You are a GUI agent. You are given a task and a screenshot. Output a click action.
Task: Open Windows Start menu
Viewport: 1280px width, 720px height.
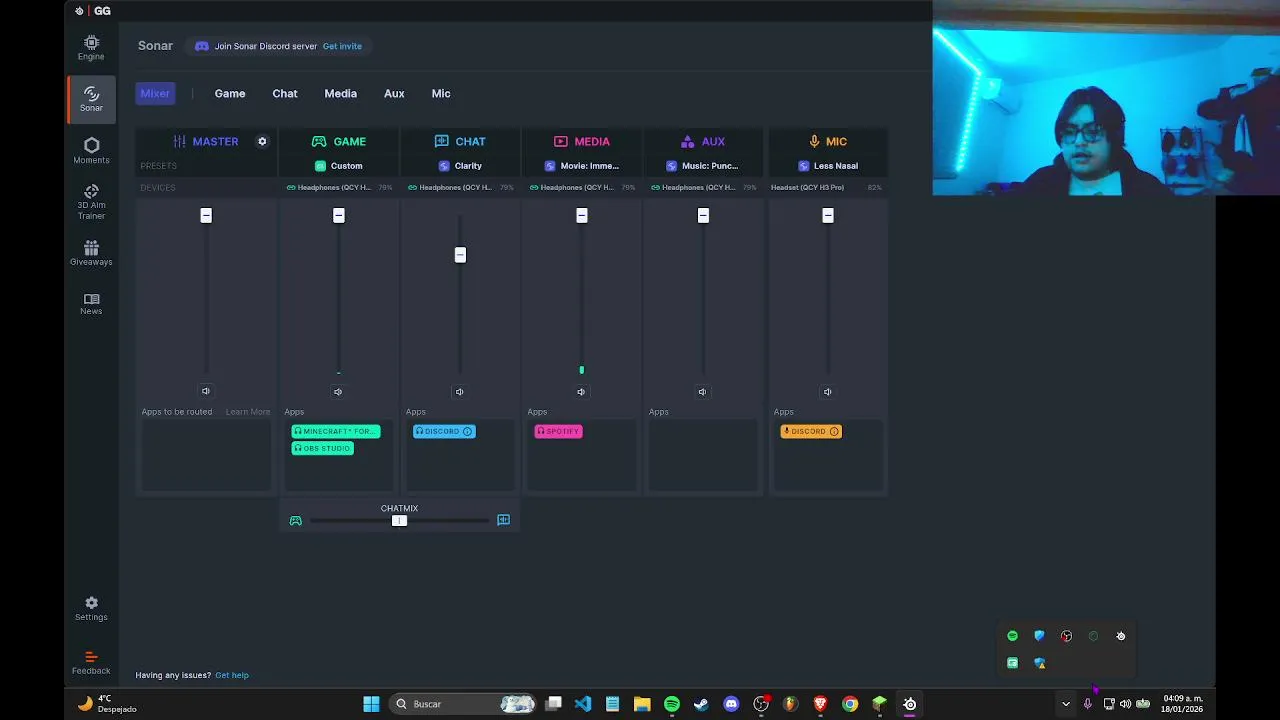[371, 704]
